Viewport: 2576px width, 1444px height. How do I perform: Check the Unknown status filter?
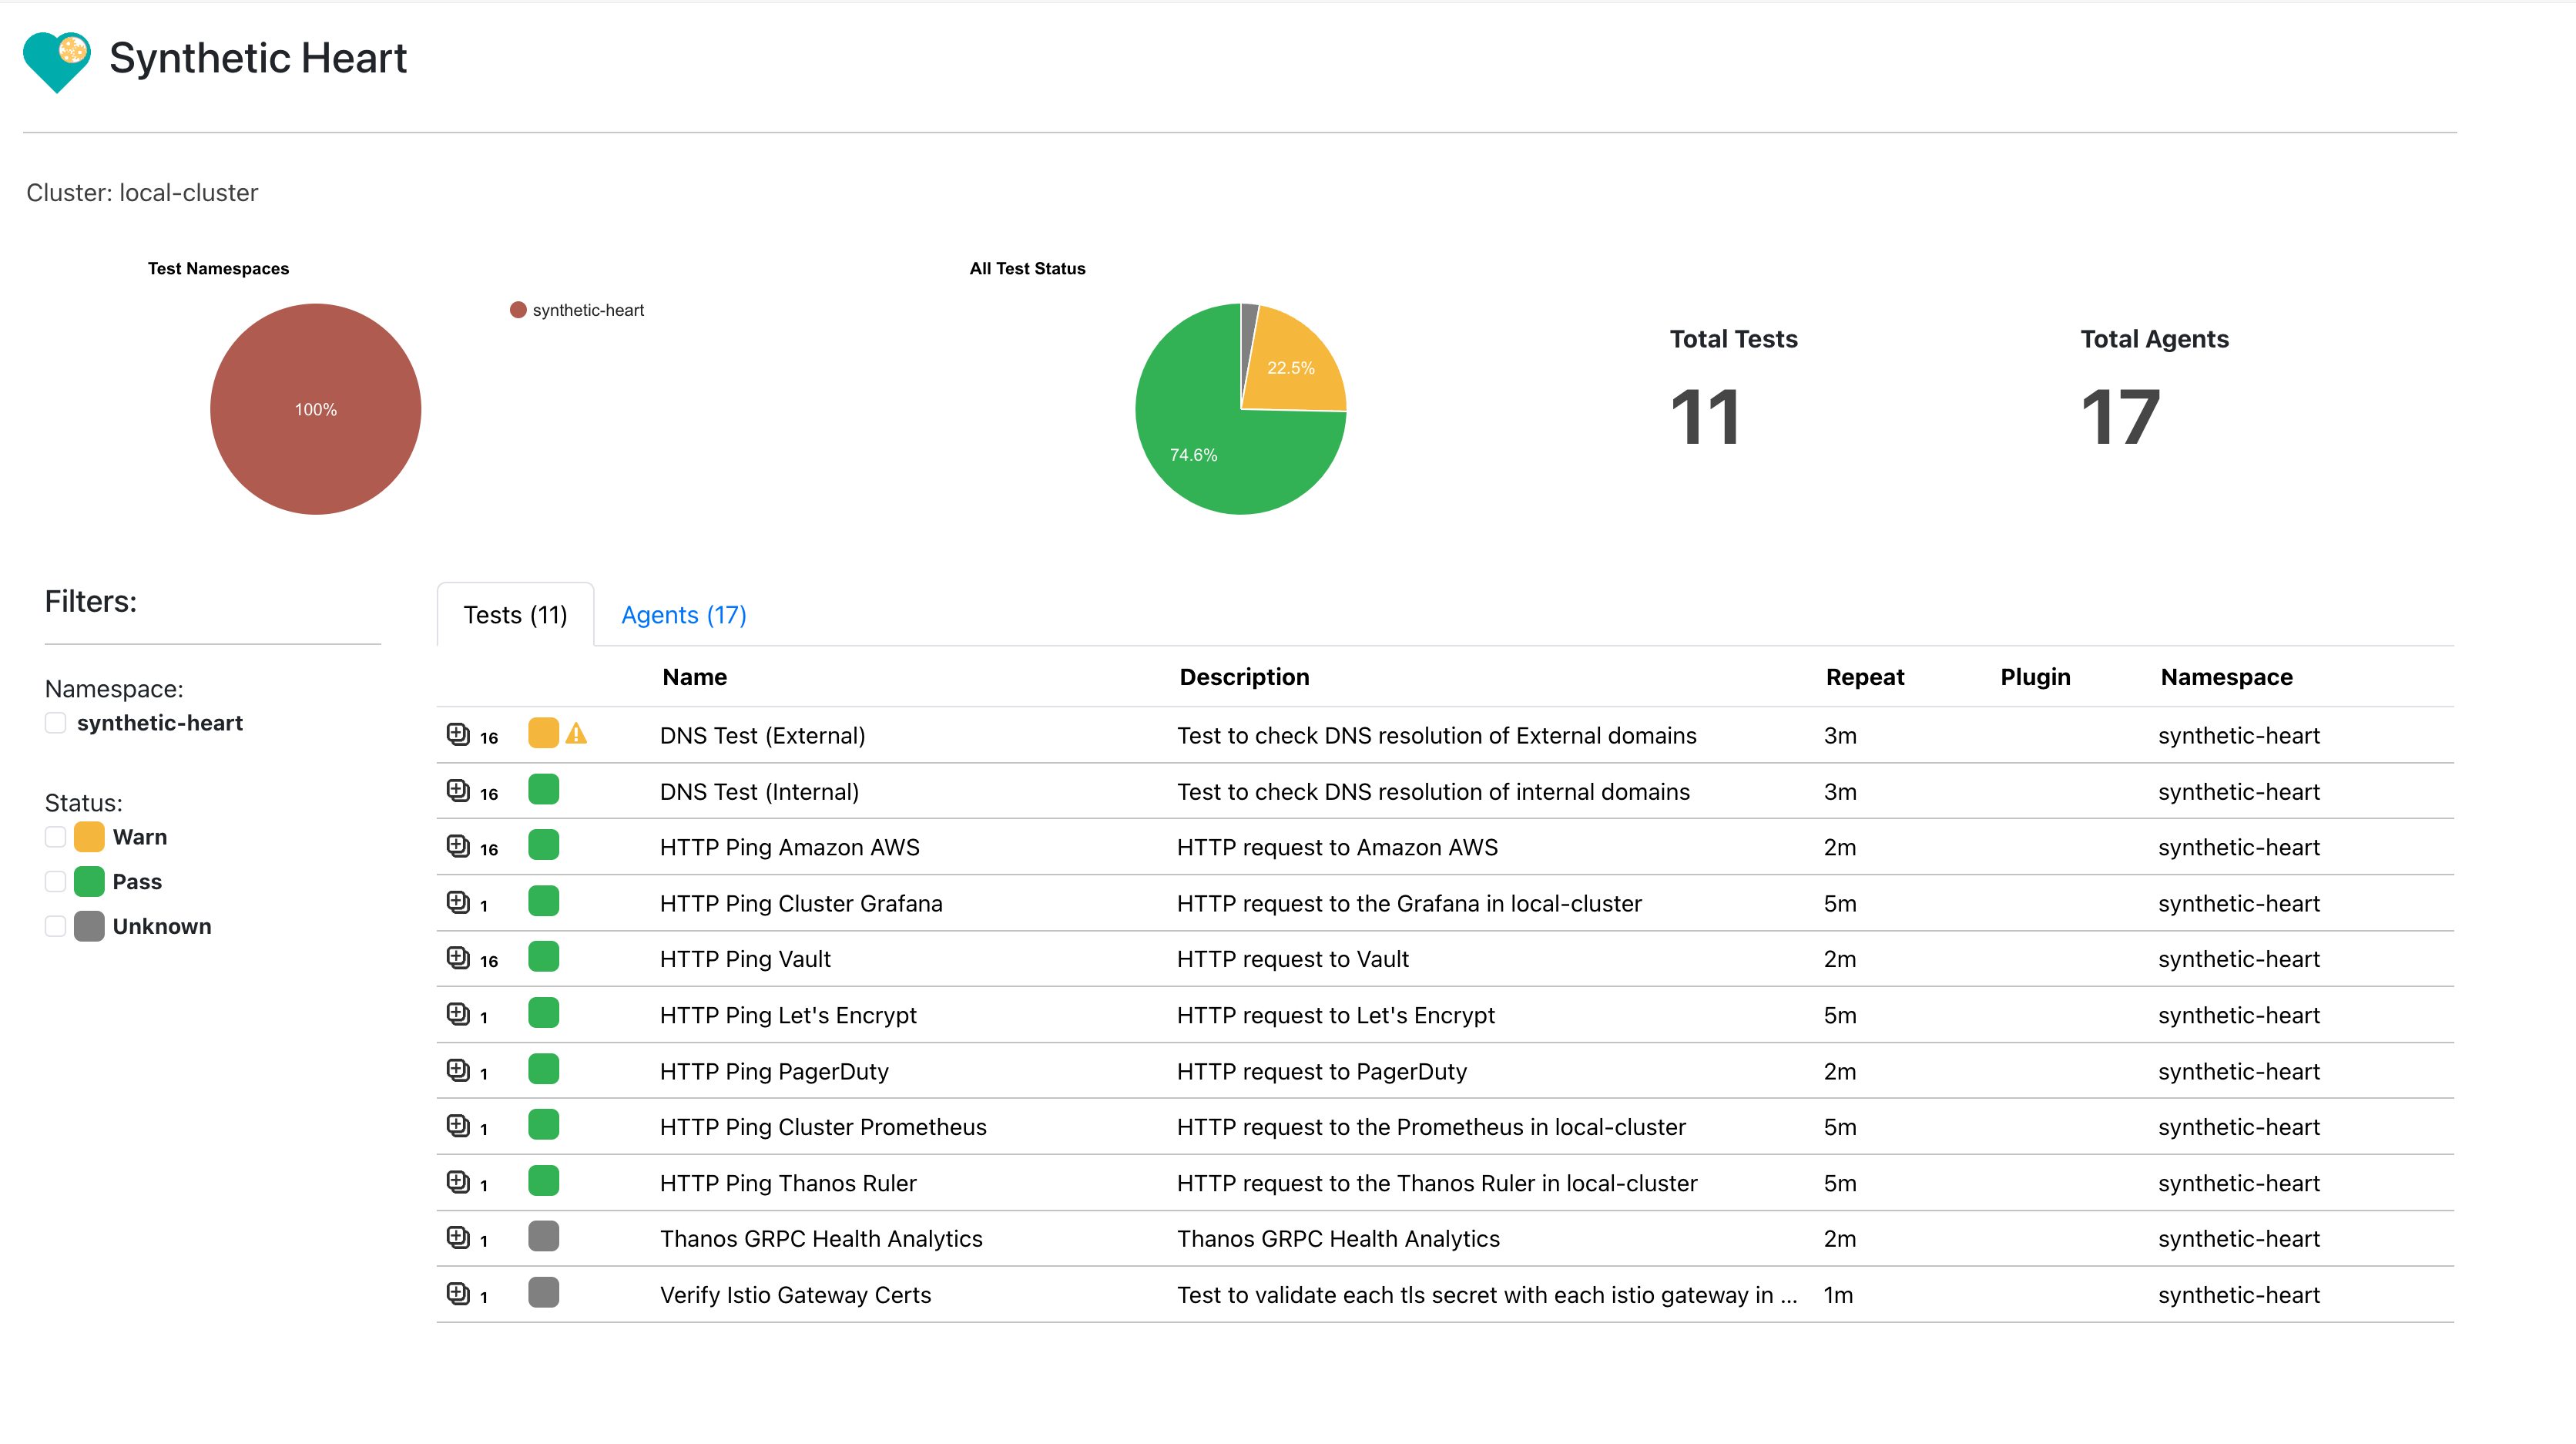pyautogui.click(x=56, y=926)
